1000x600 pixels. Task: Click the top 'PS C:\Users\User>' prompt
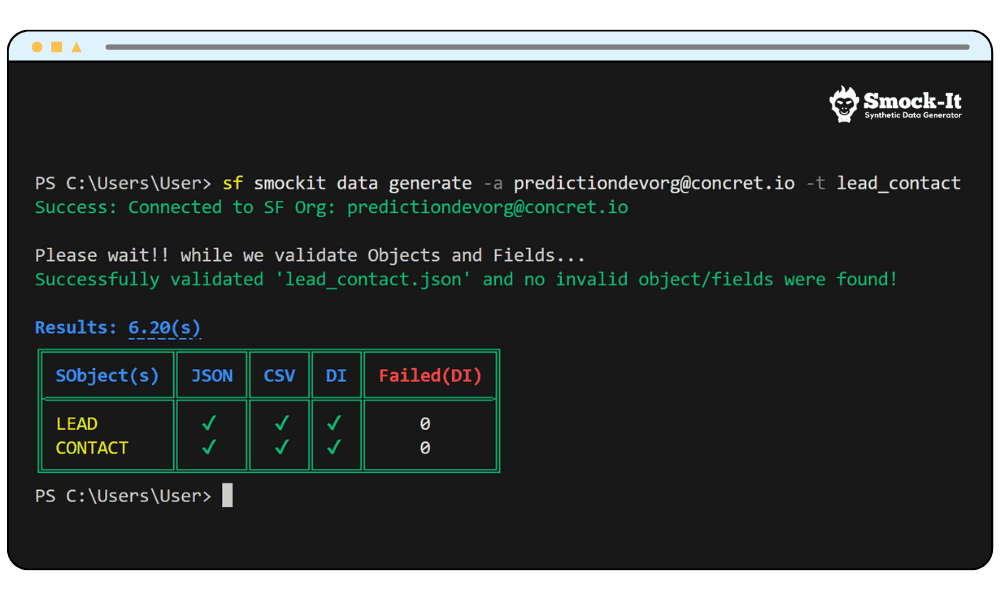click(x=123, y=184)
